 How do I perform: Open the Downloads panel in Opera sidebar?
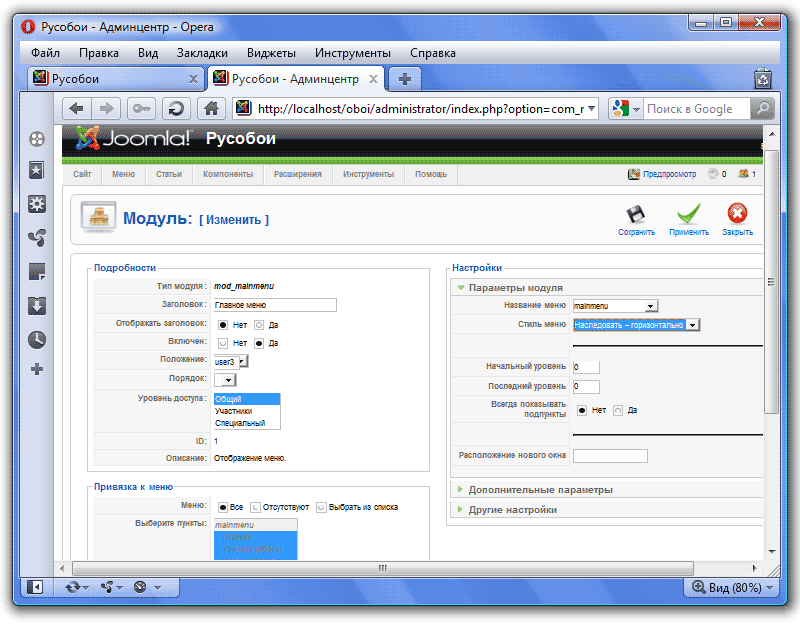pos(37,305)
